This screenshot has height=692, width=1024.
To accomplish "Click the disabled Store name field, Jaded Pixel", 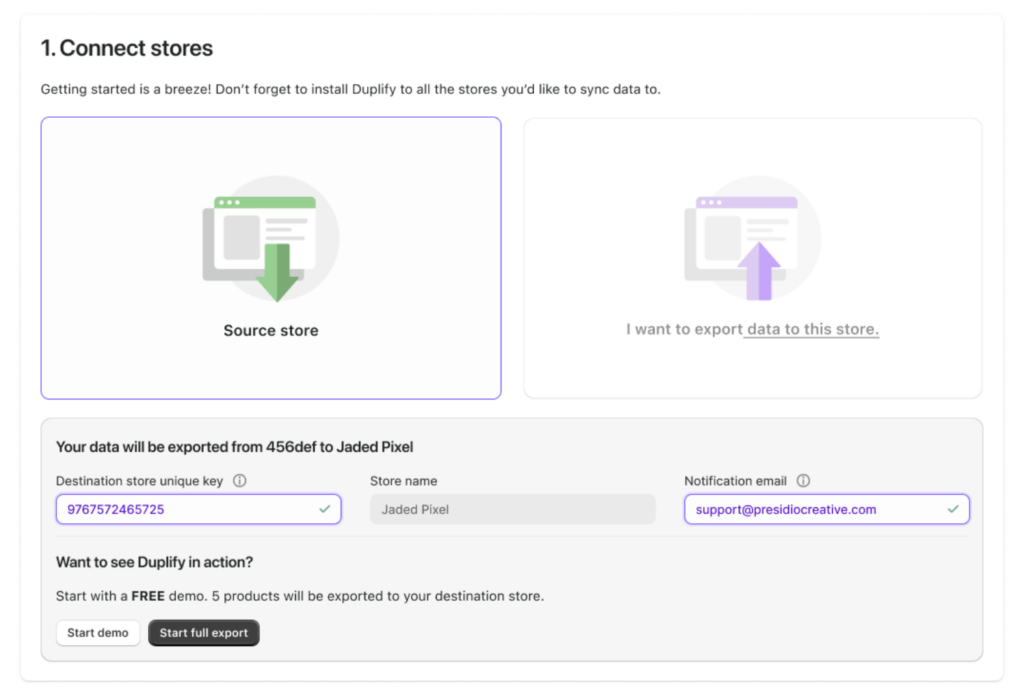I will click(x=512, y=509).
